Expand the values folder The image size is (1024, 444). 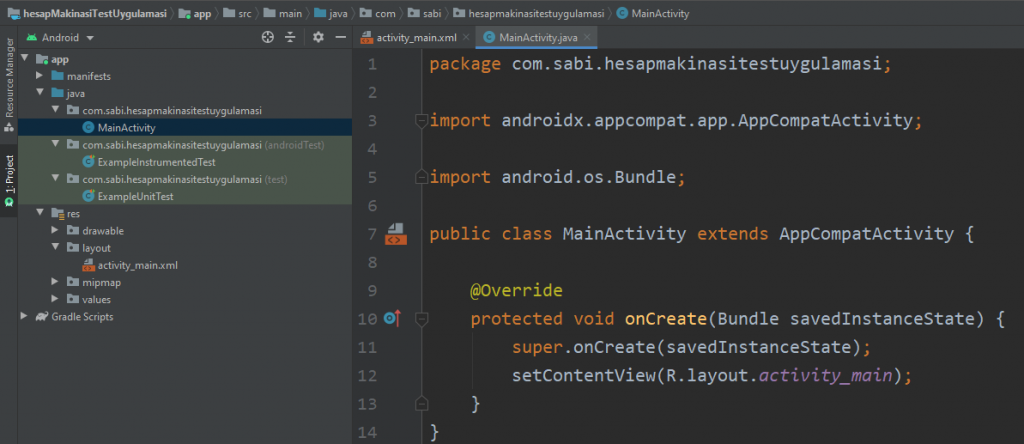[56, 300]
